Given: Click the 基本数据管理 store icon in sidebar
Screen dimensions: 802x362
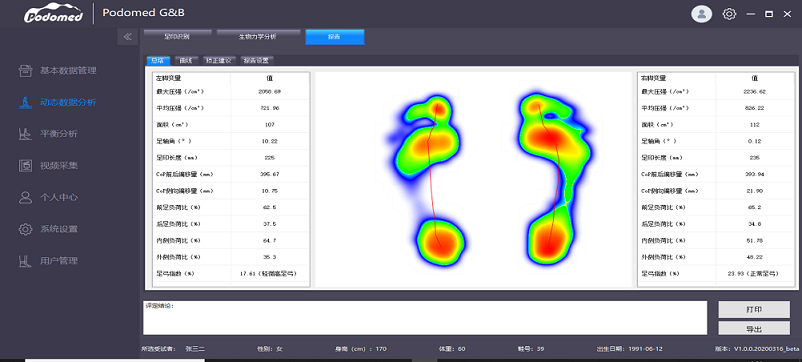Looking at the screenshot, I should 26,71.
